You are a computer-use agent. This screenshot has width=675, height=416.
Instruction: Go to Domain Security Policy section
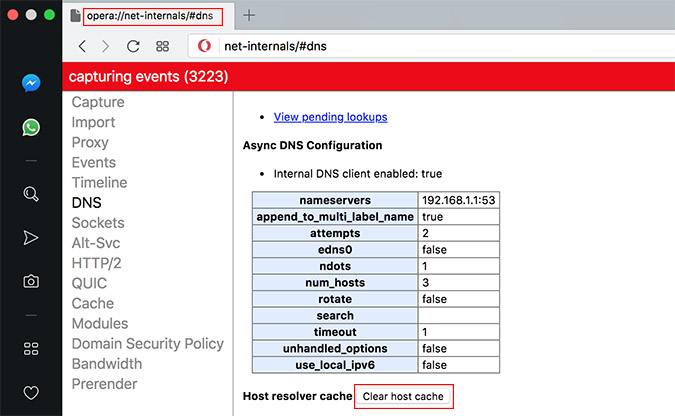(x=147, y=344)
